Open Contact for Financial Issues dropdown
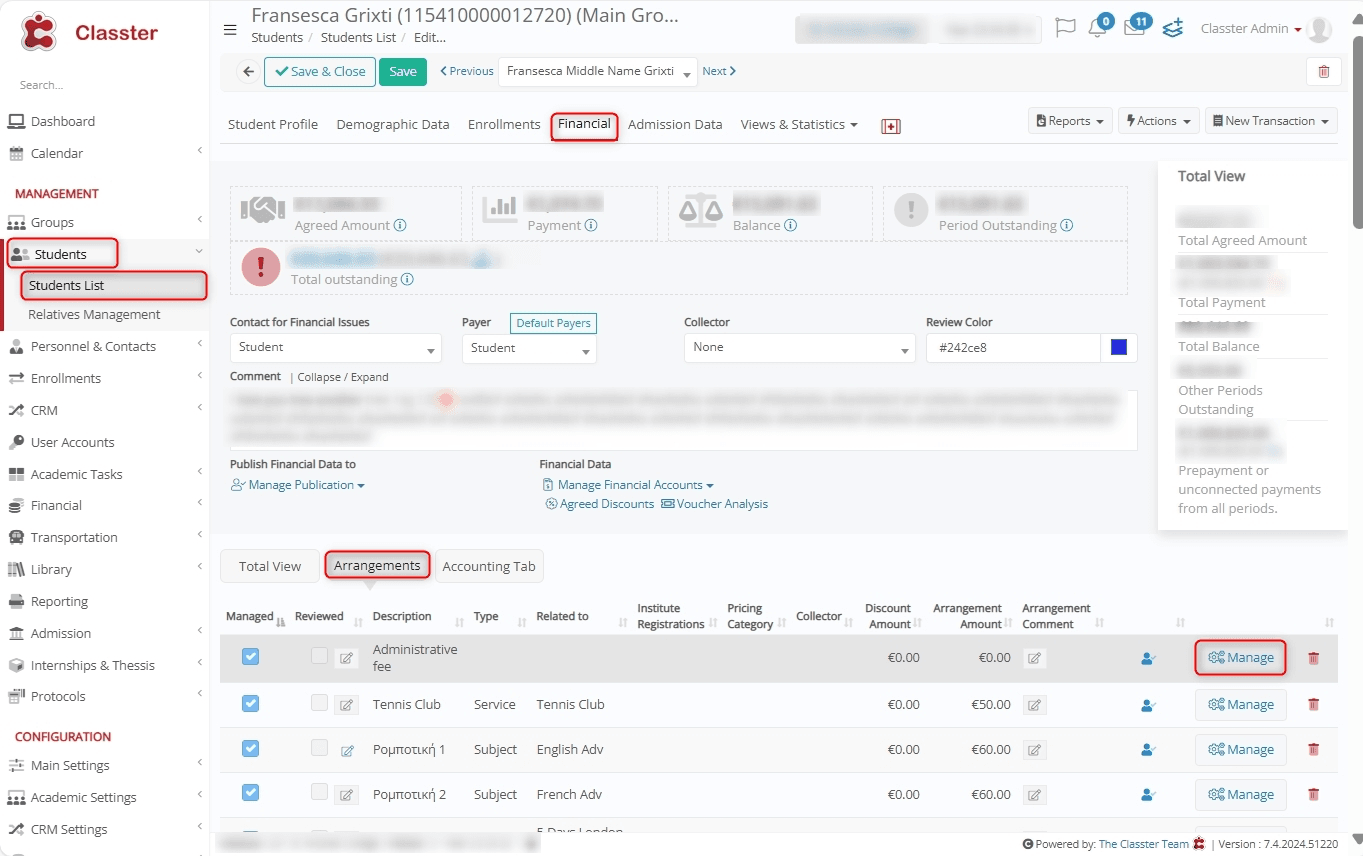This screenshot has width=1363, height=856. 336,348
